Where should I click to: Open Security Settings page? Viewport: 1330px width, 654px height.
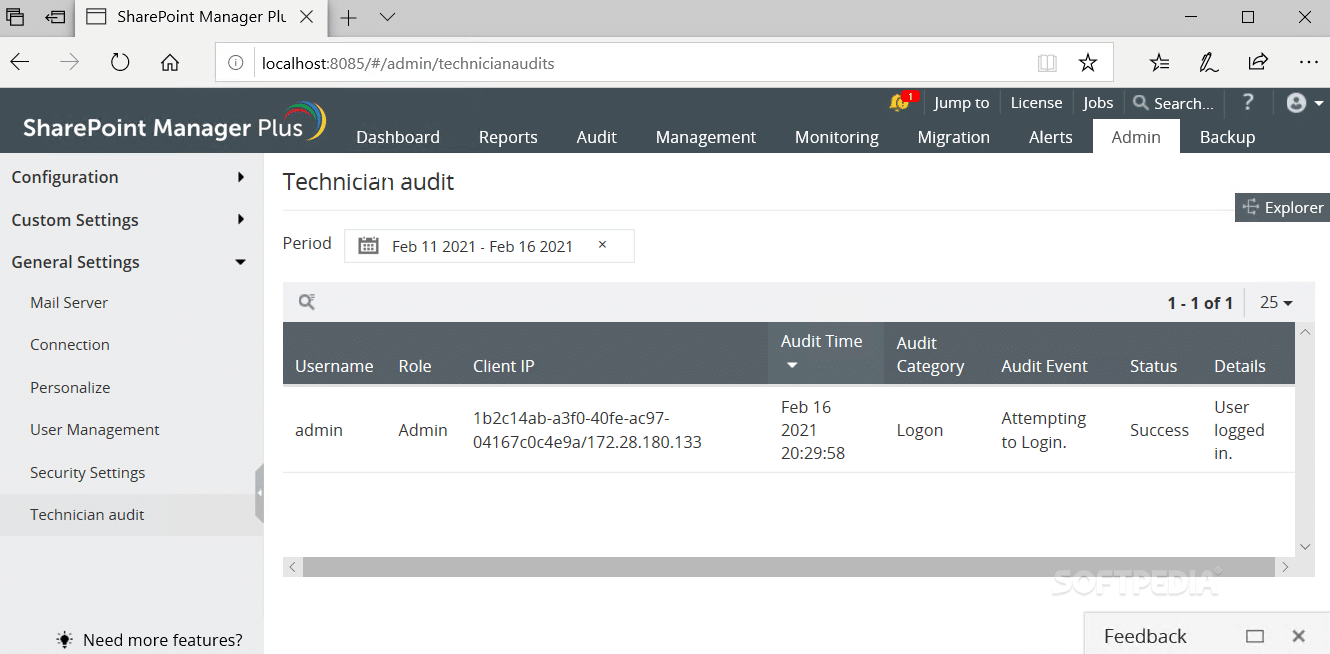(x=88, y=472)
